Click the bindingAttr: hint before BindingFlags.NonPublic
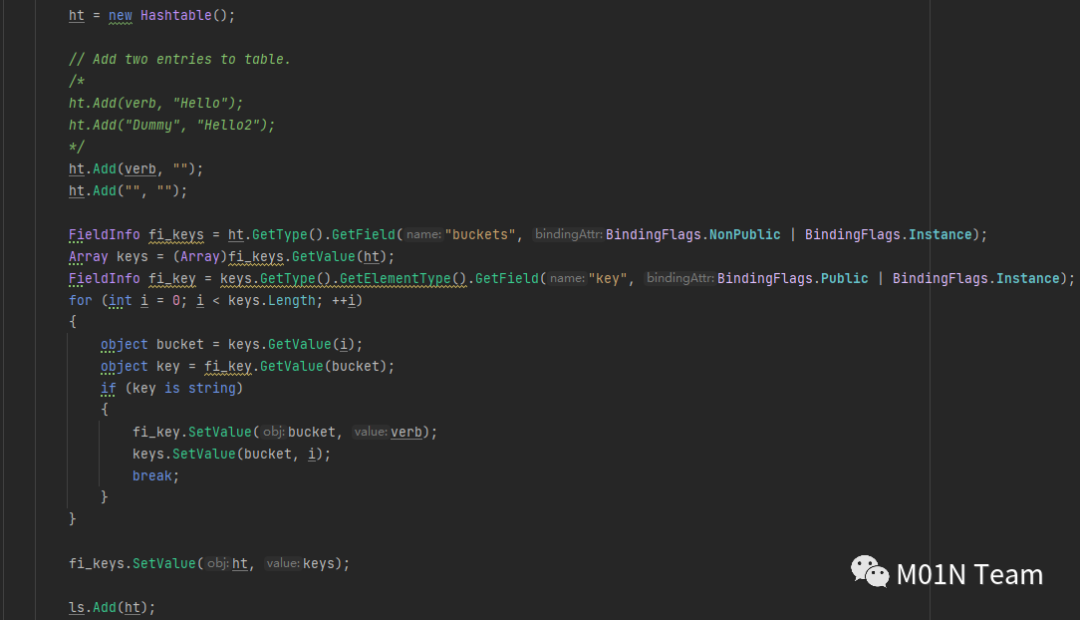The width and height of the screenshot is (1080, 620). [x=567, y=234]
